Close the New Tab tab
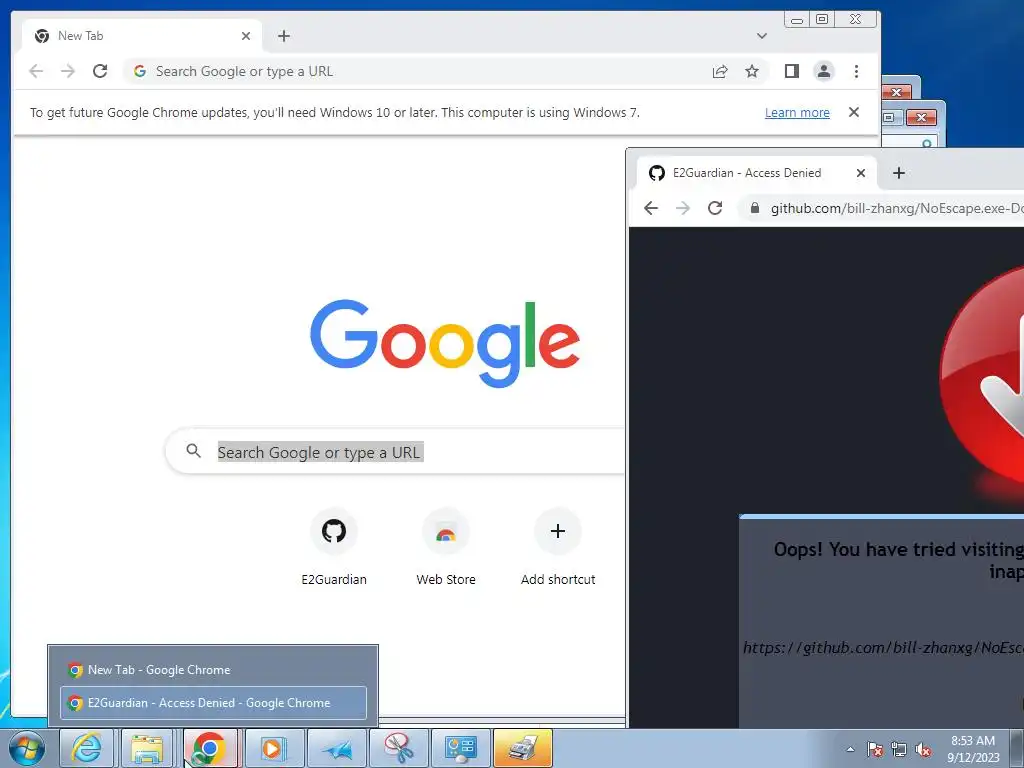1024x768 pixels. pyautogui.click(x=246, y=36)
